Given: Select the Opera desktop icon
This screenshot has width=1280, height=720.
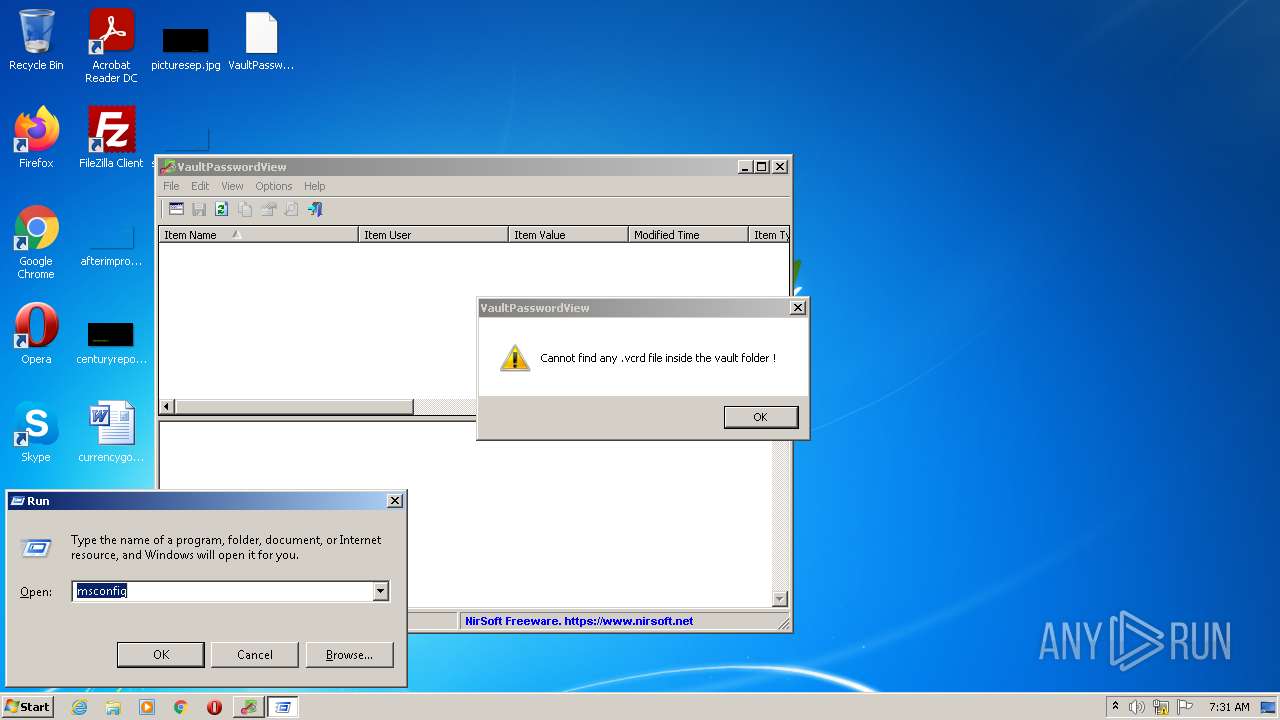Looking at the screenshot, I should tap(36, 334).
